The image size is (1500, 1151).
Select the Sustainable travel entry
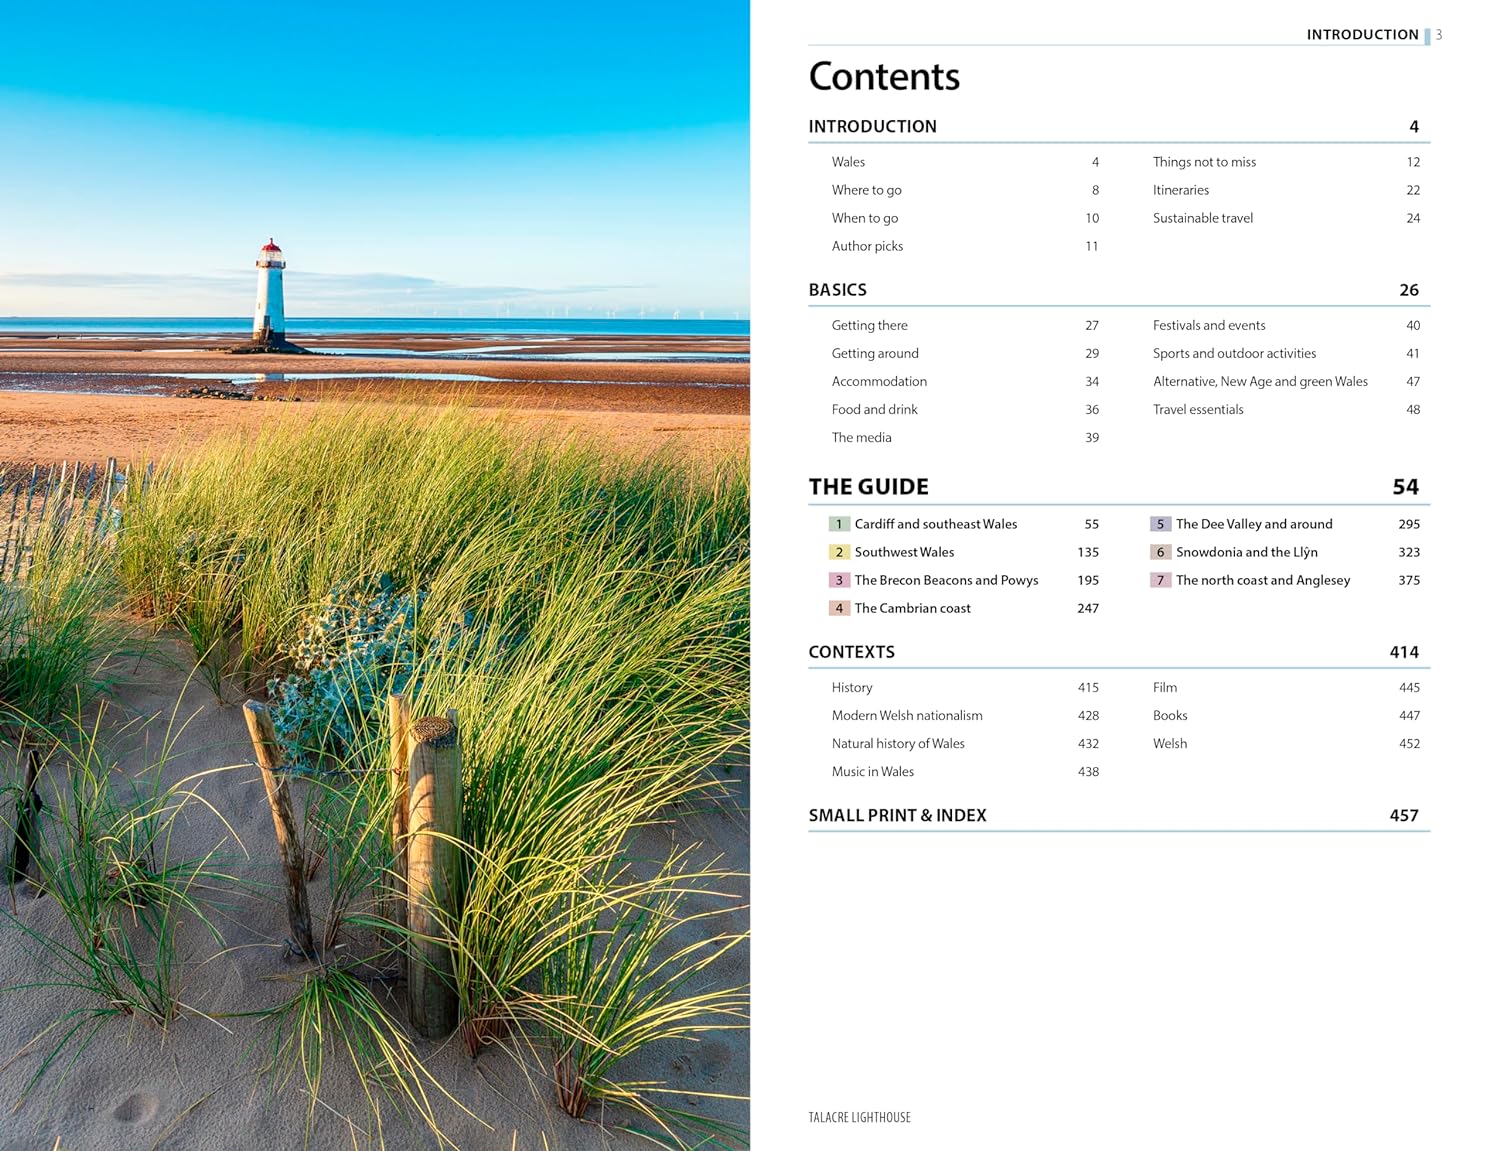(1202, 218)
